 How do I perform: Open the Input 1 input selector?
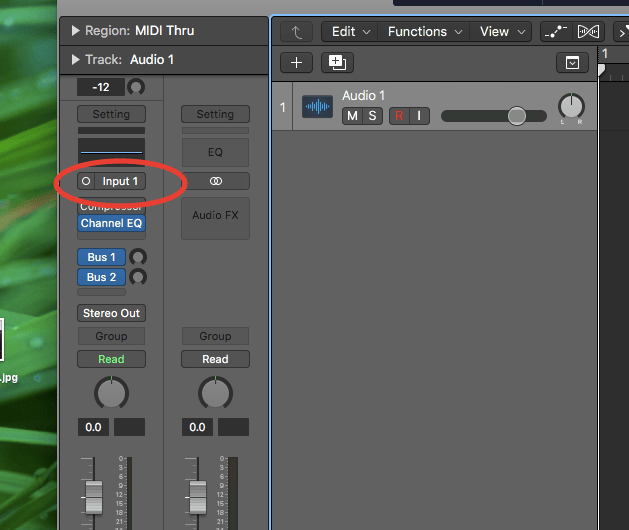coord(120,181)
